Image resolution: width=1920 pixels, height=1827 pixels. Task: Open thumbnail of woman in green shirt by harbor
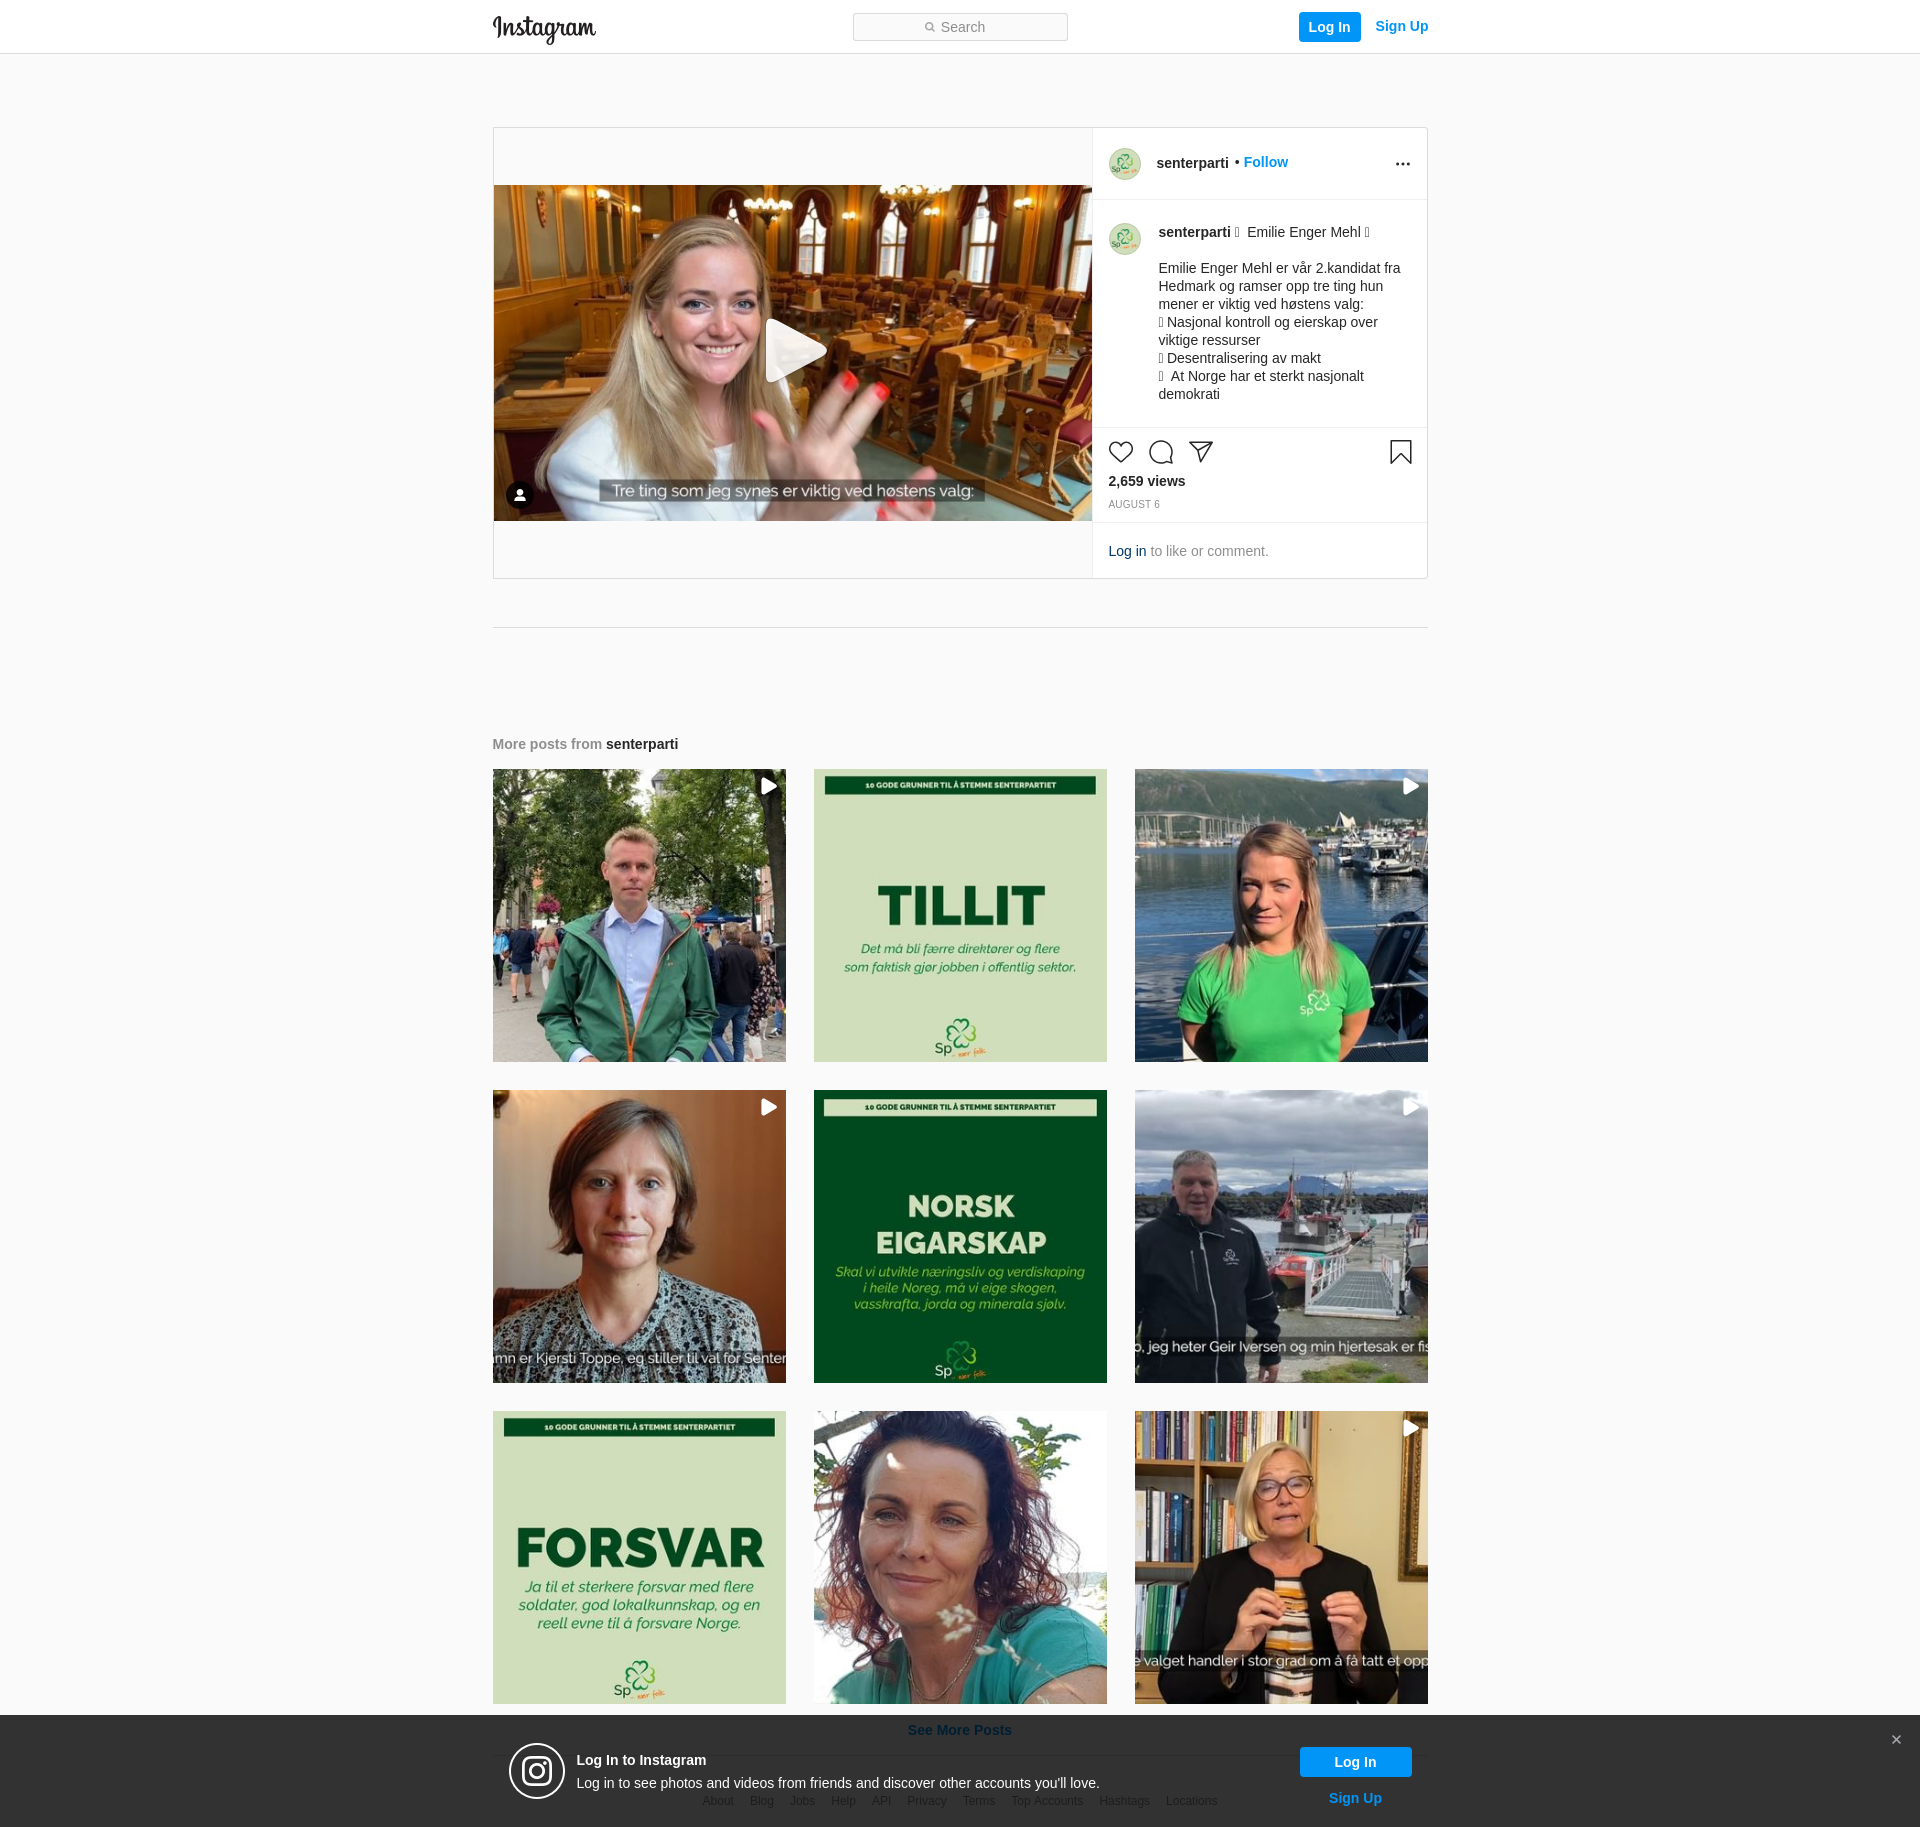pyautogui.click(x=1281, y=915)
